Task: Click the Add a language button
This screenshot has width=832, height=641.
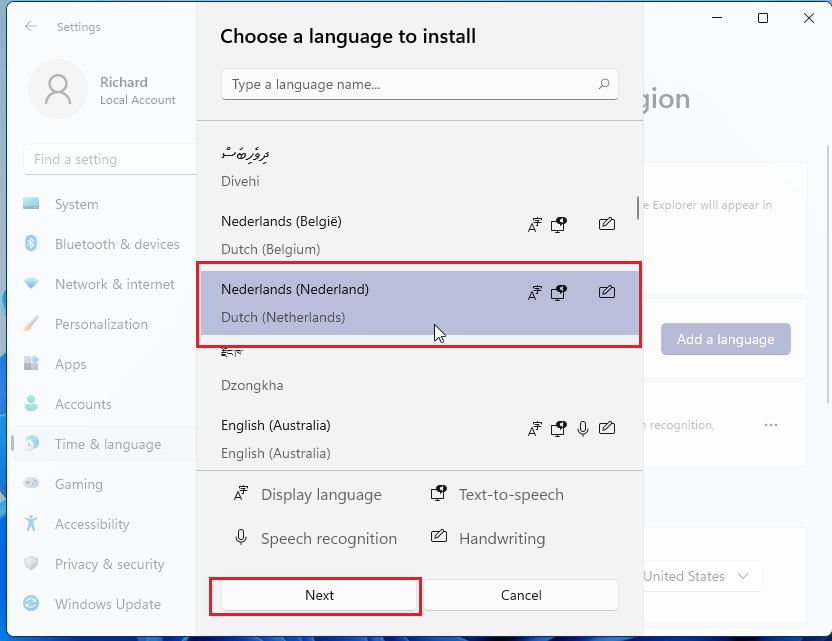Action: pos(725,339)
